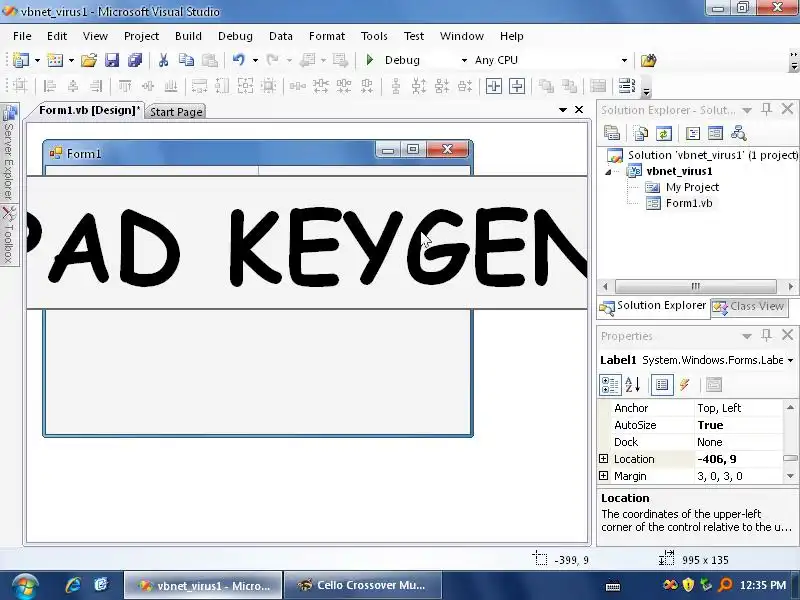Click the Align to Grid layout icon

coord(19,86)
